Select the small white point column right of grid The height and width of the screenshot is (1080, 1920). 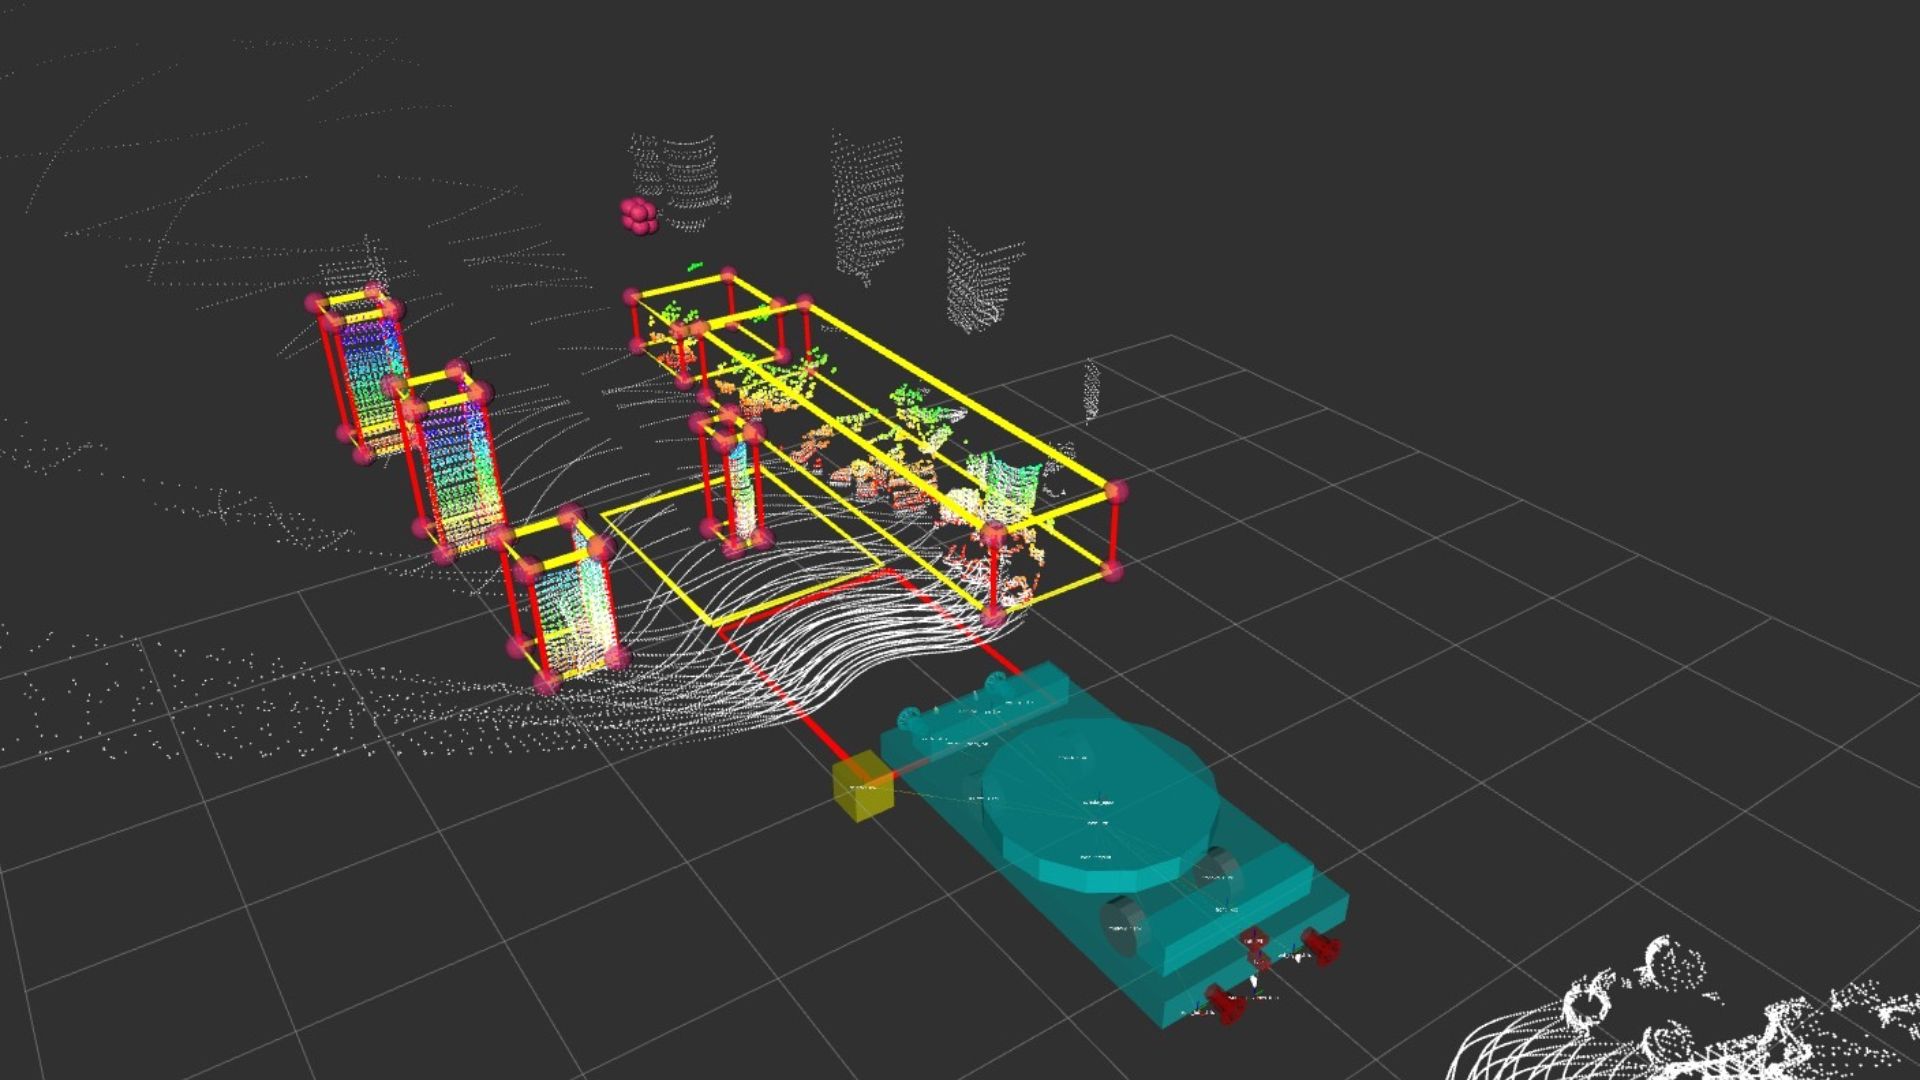click(x=1092, y=390)
